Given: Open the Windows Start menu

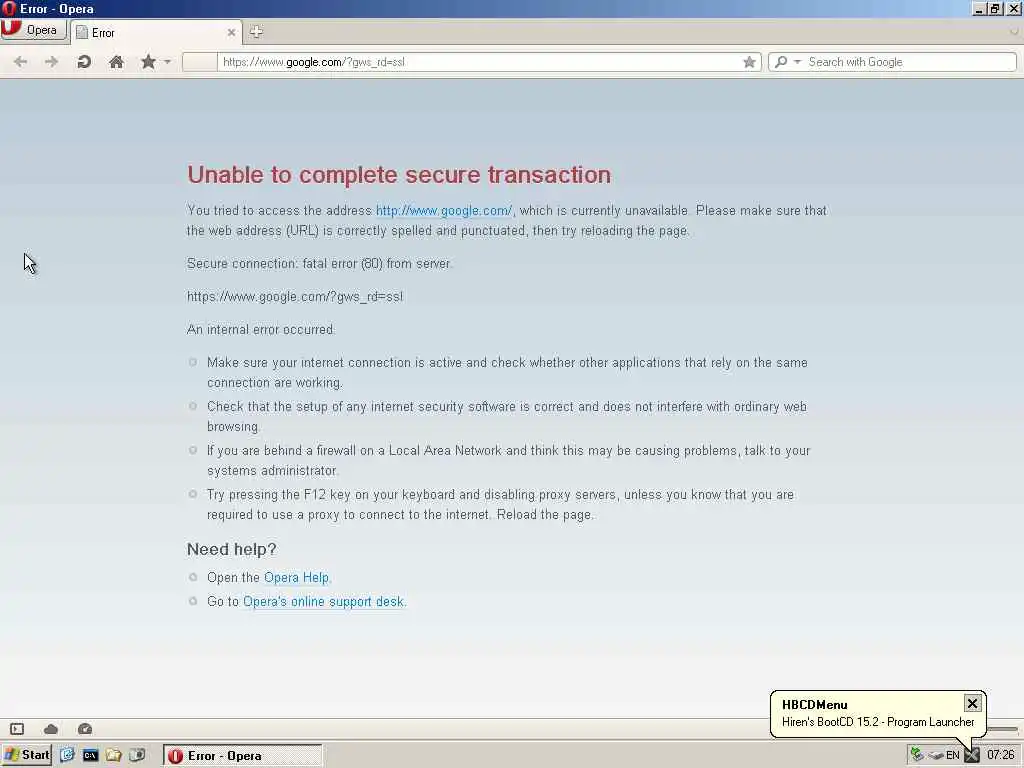Looking at the screenshot, I should point(27,755).
